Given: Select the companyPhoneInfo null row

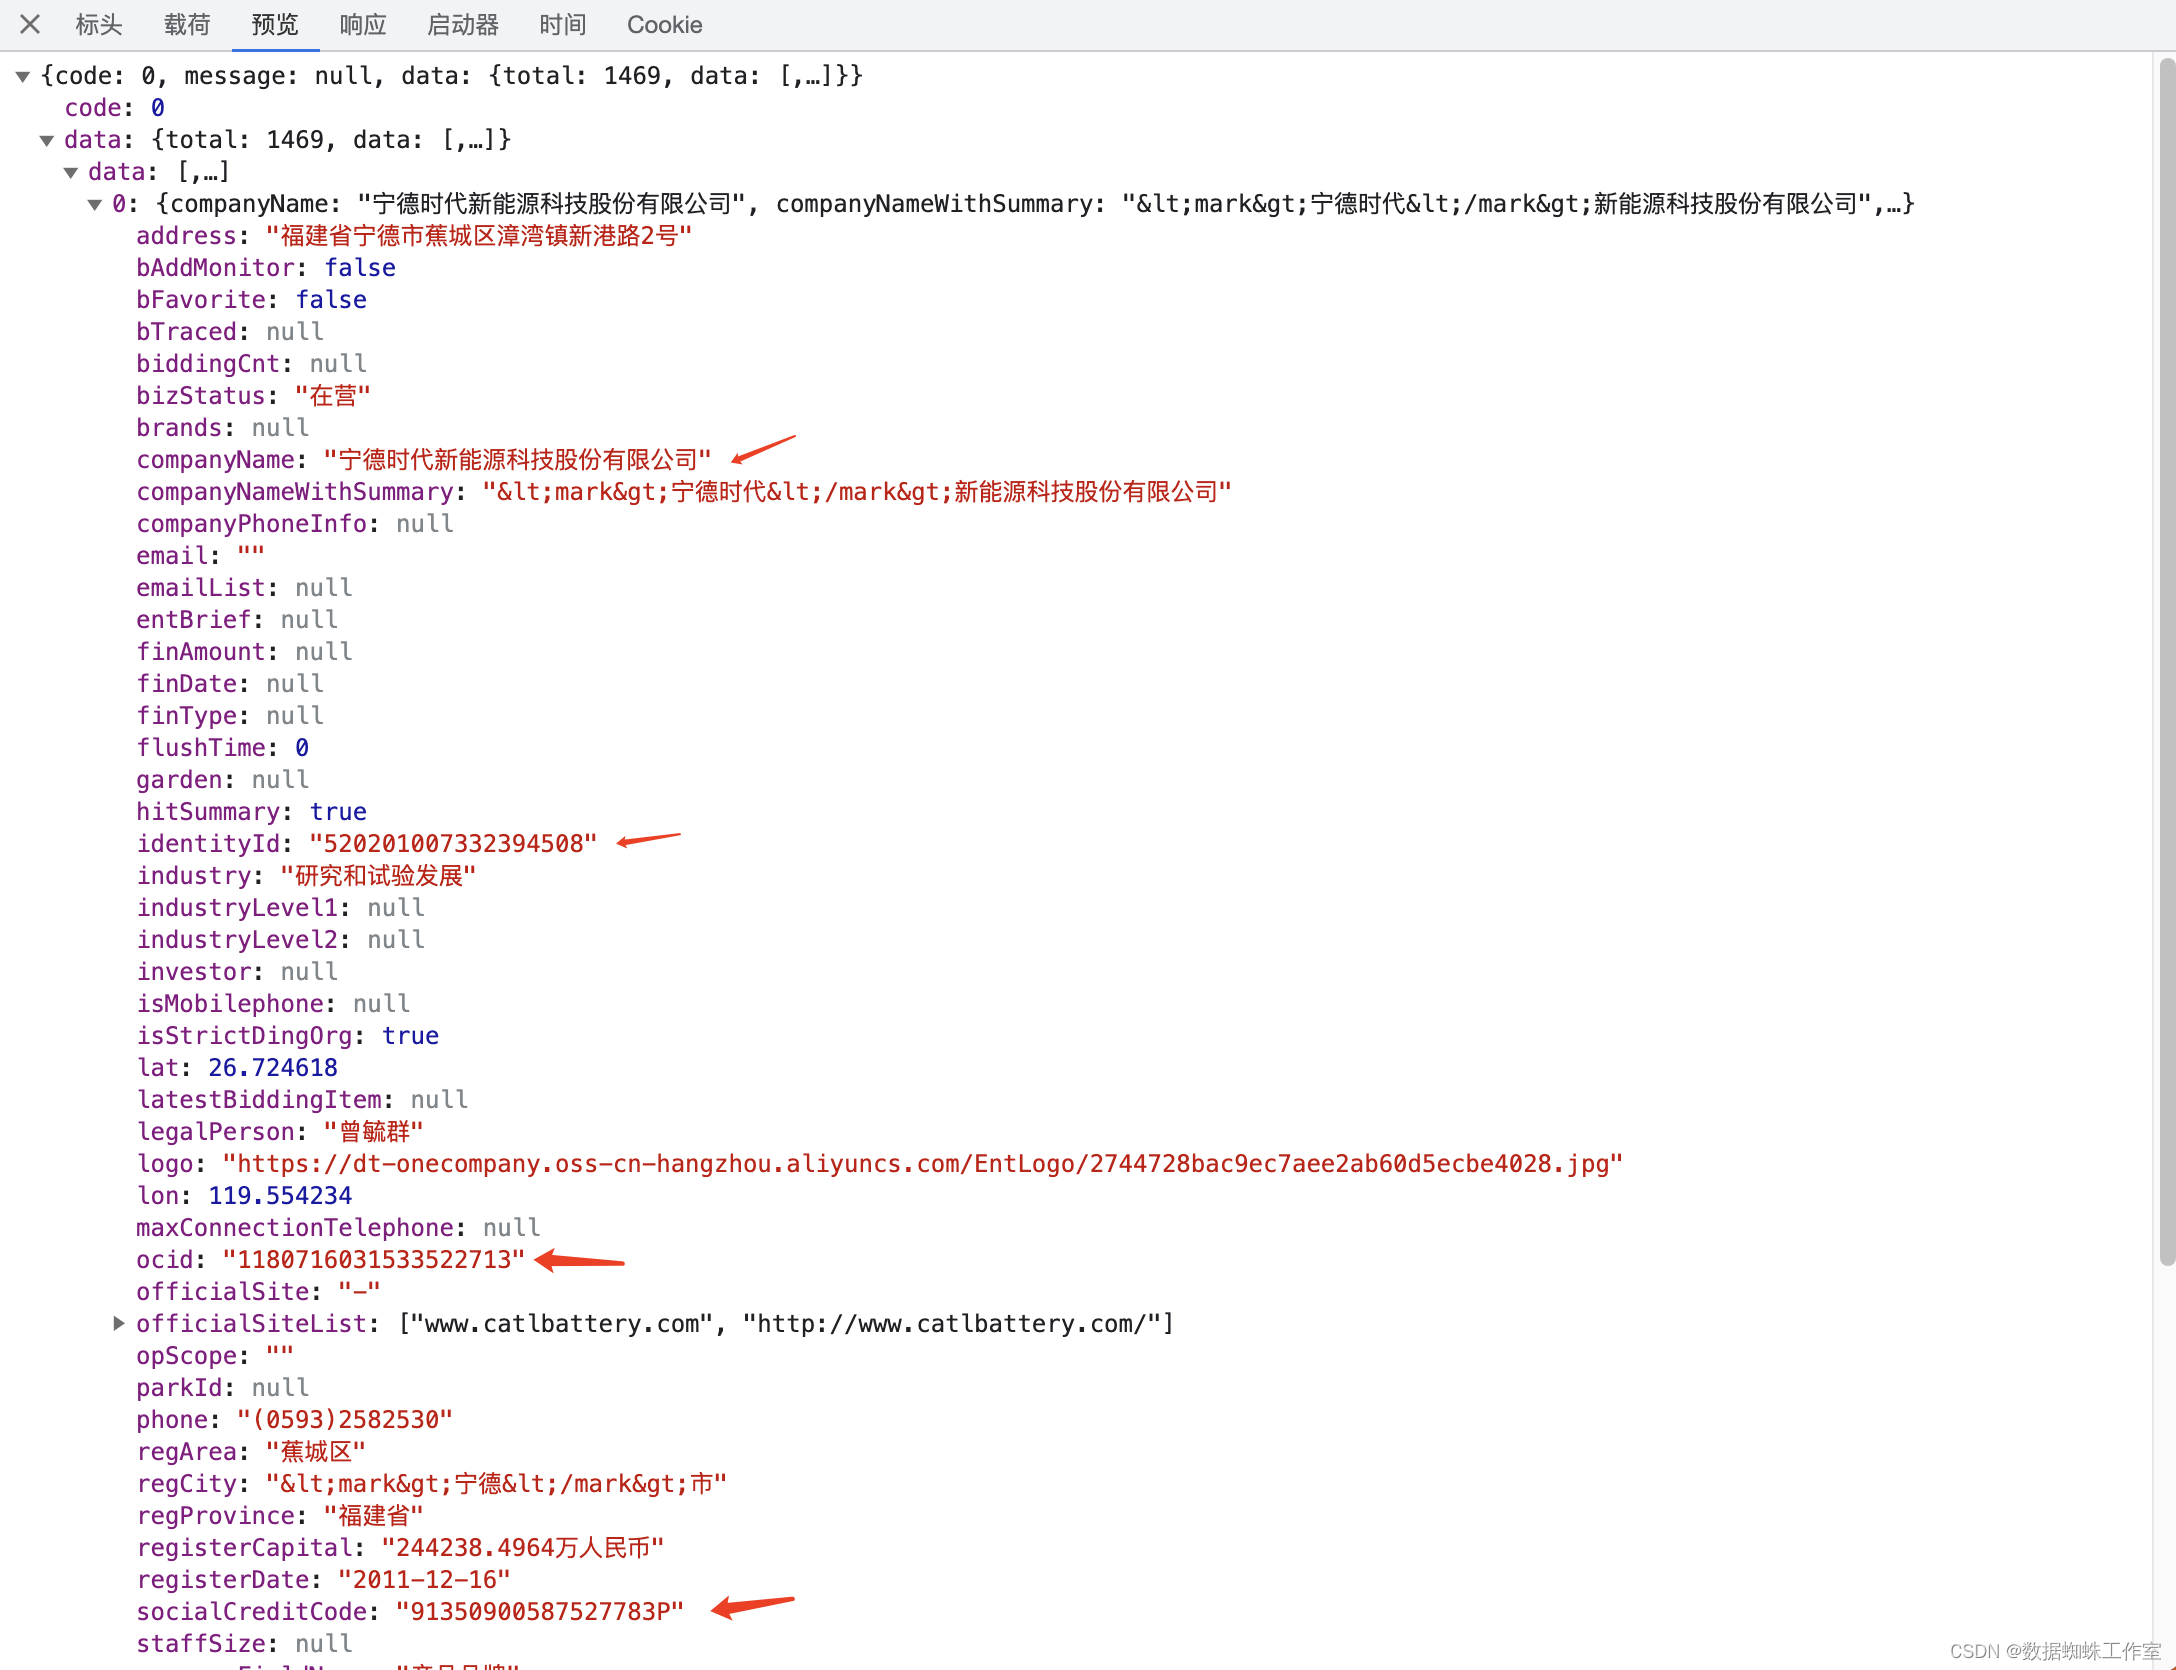Looking at the screenshot, I should tap(295, 524).
